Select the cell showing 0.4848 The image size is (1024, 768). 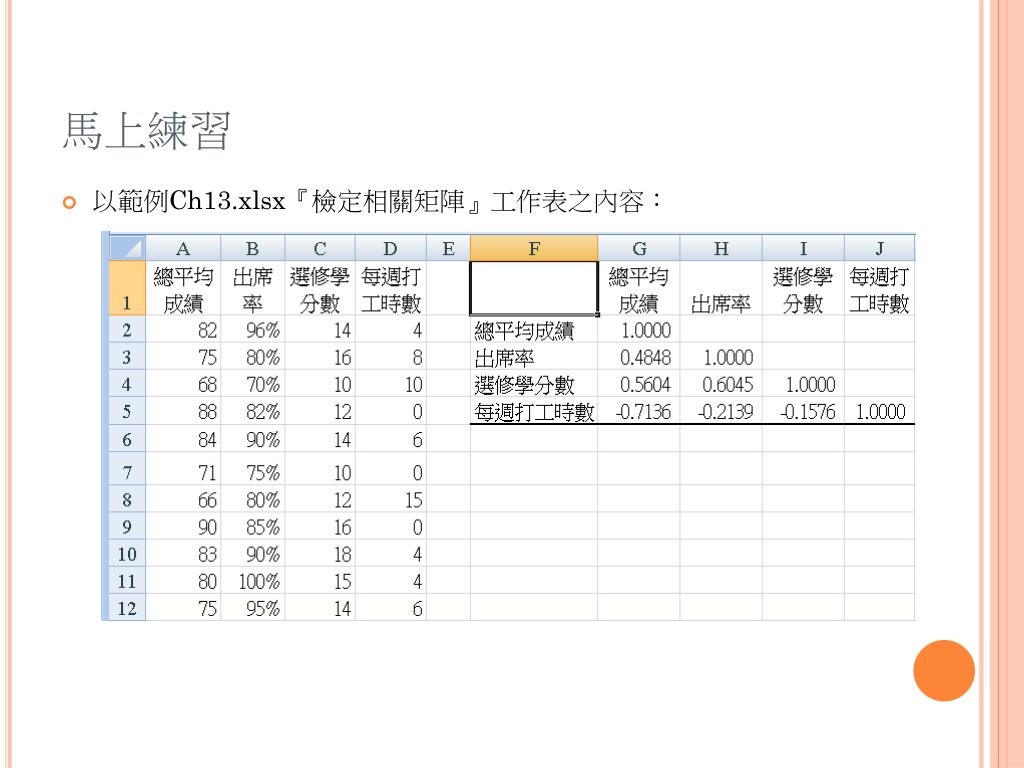[639, 357]
